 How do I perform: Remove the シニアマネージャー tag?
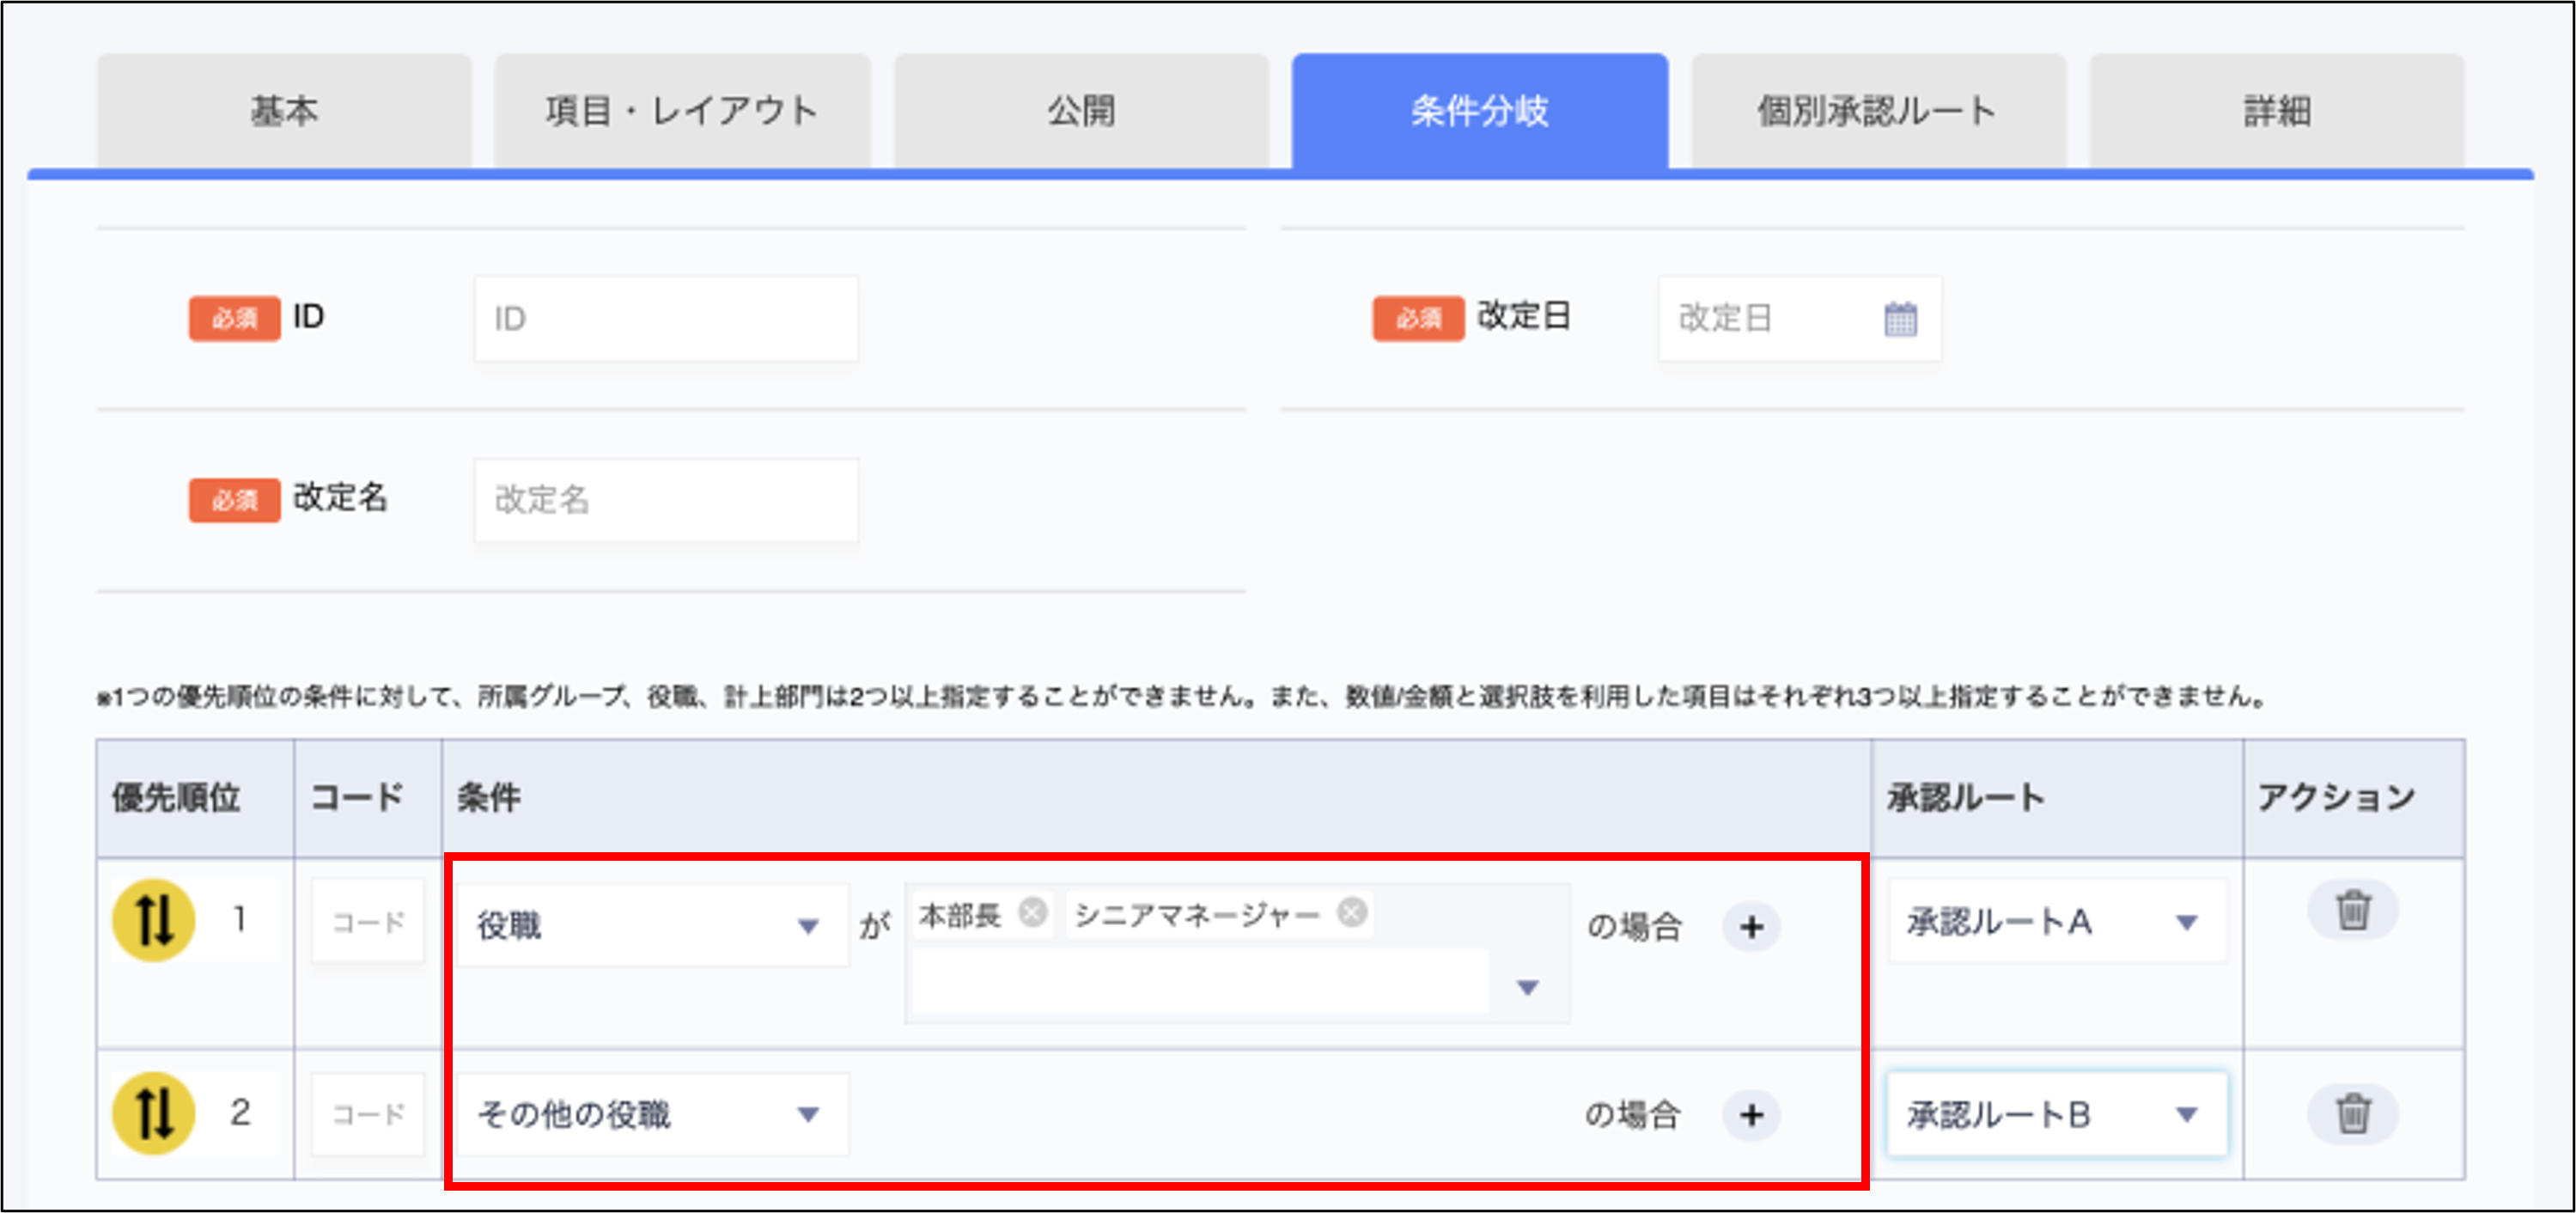pos(1352,912)
